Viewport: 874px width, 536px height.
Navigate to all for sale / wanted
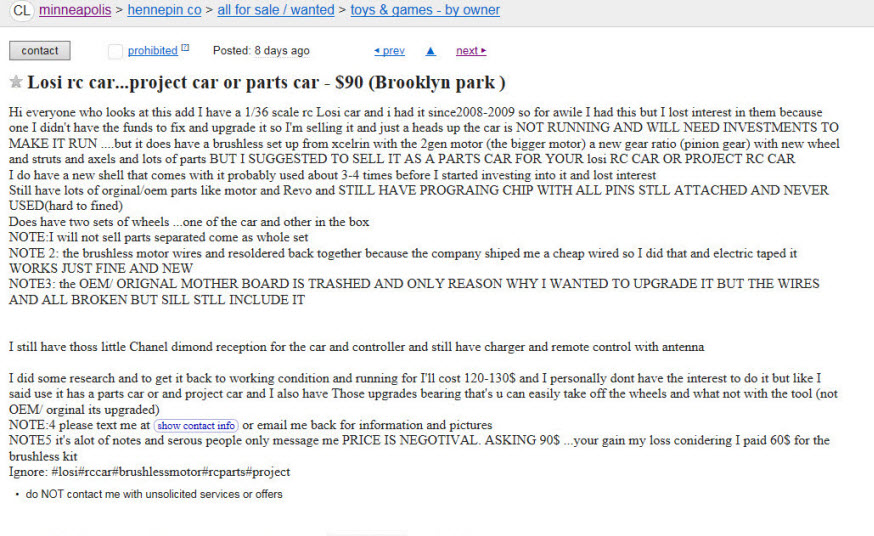point(276,10)
